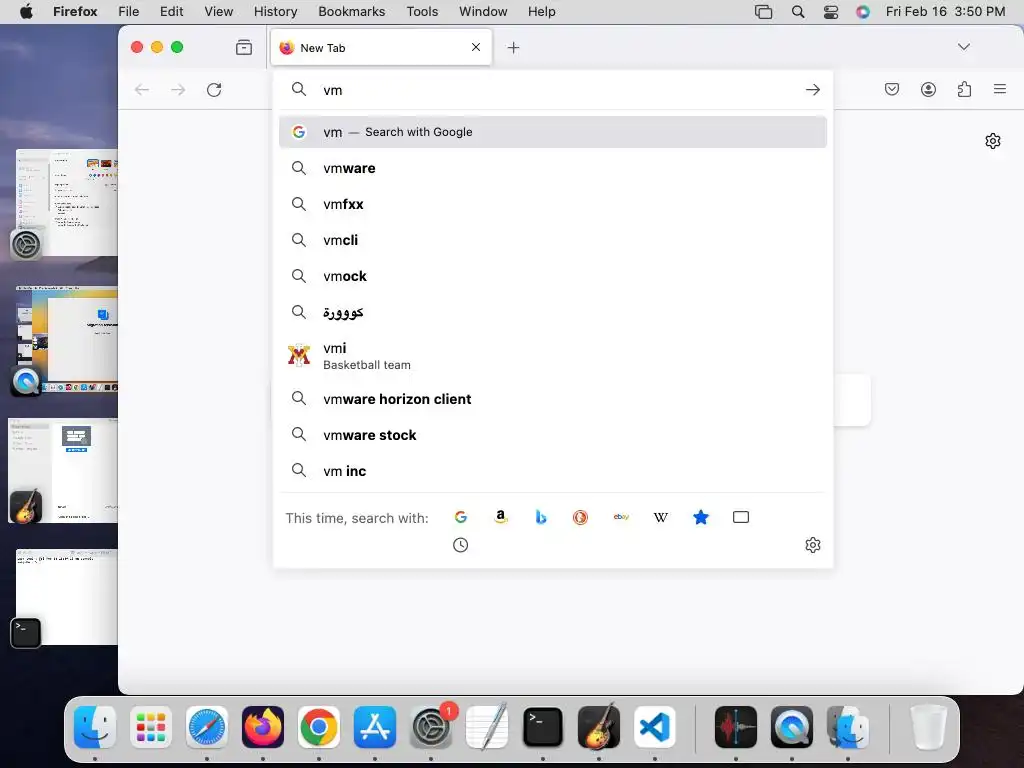Viewport: 1024px width, 768px height.
Task: Search with Amazon one-off engine icon
Action: point(500,517)
